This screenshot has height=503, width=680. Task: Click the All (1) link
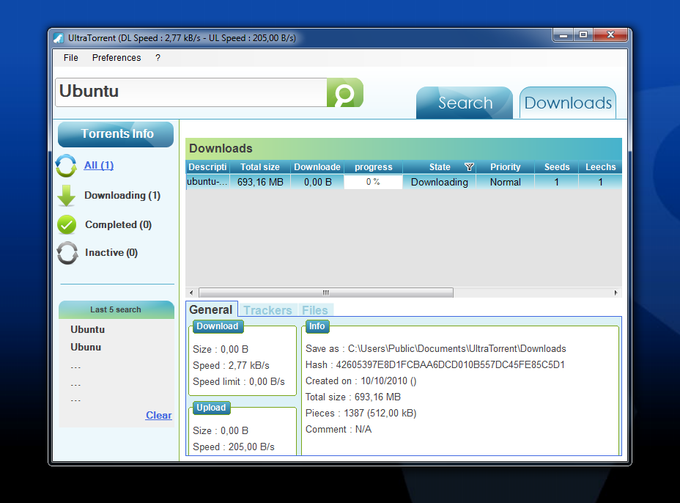click(x=99, y=165)
